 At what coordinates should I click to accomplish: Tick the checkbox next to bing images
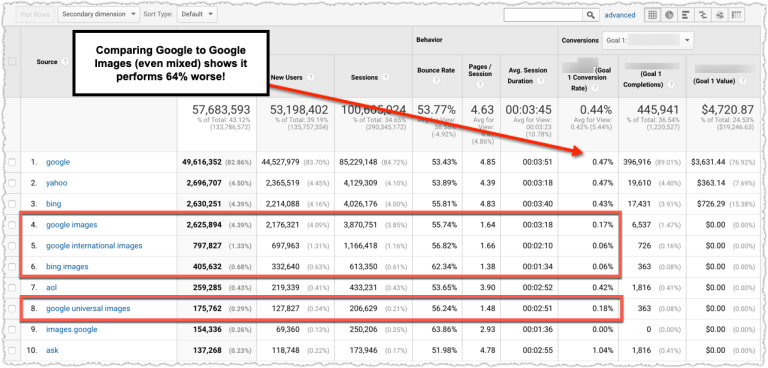(x=12, y=267)
